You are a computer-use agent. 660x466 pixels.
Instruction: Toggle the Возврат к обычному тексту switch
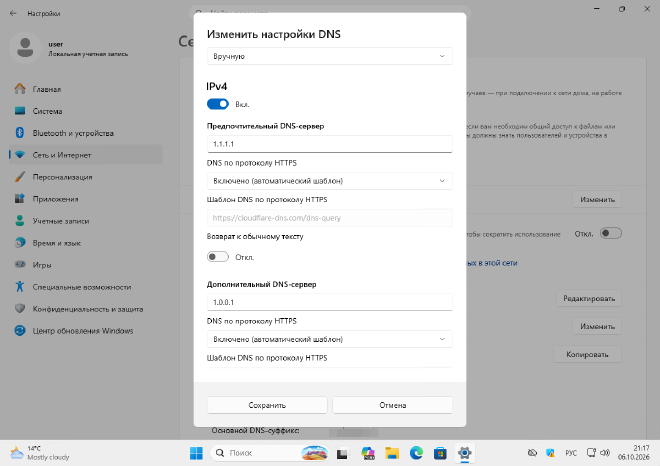click(218, 257)
